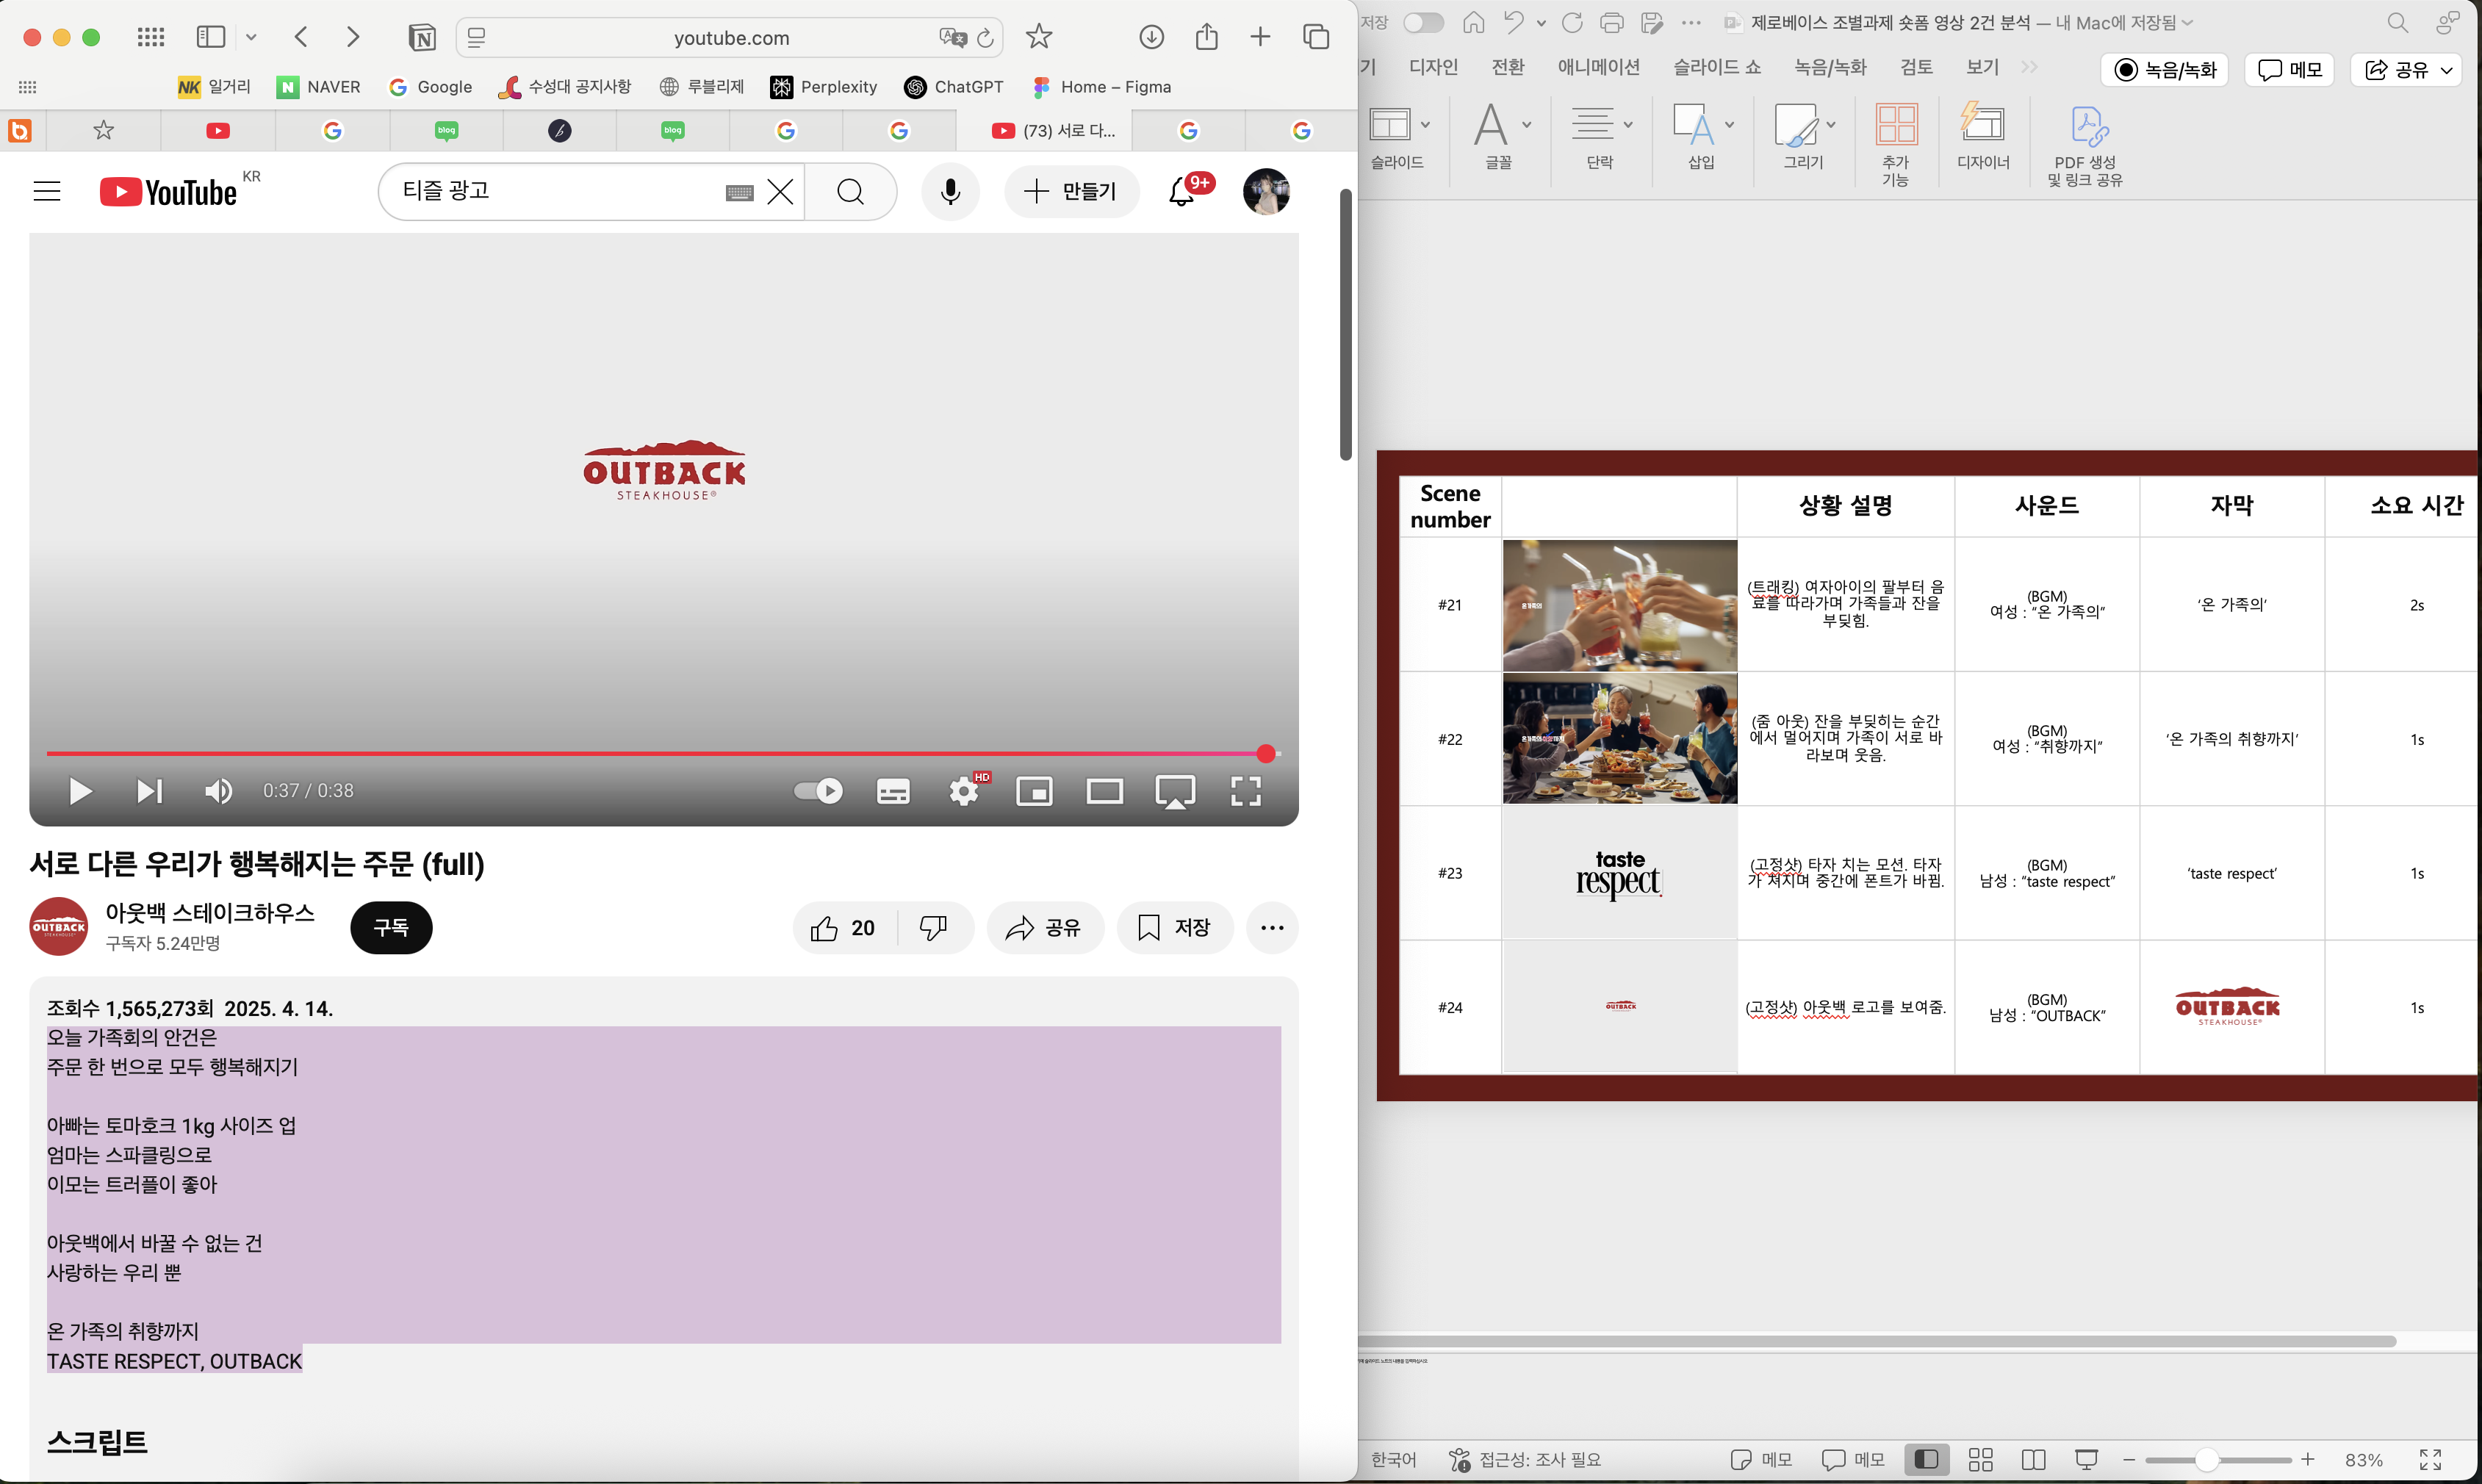
Task: Open the Safari share menu
Action: [x=1207, y=36]
